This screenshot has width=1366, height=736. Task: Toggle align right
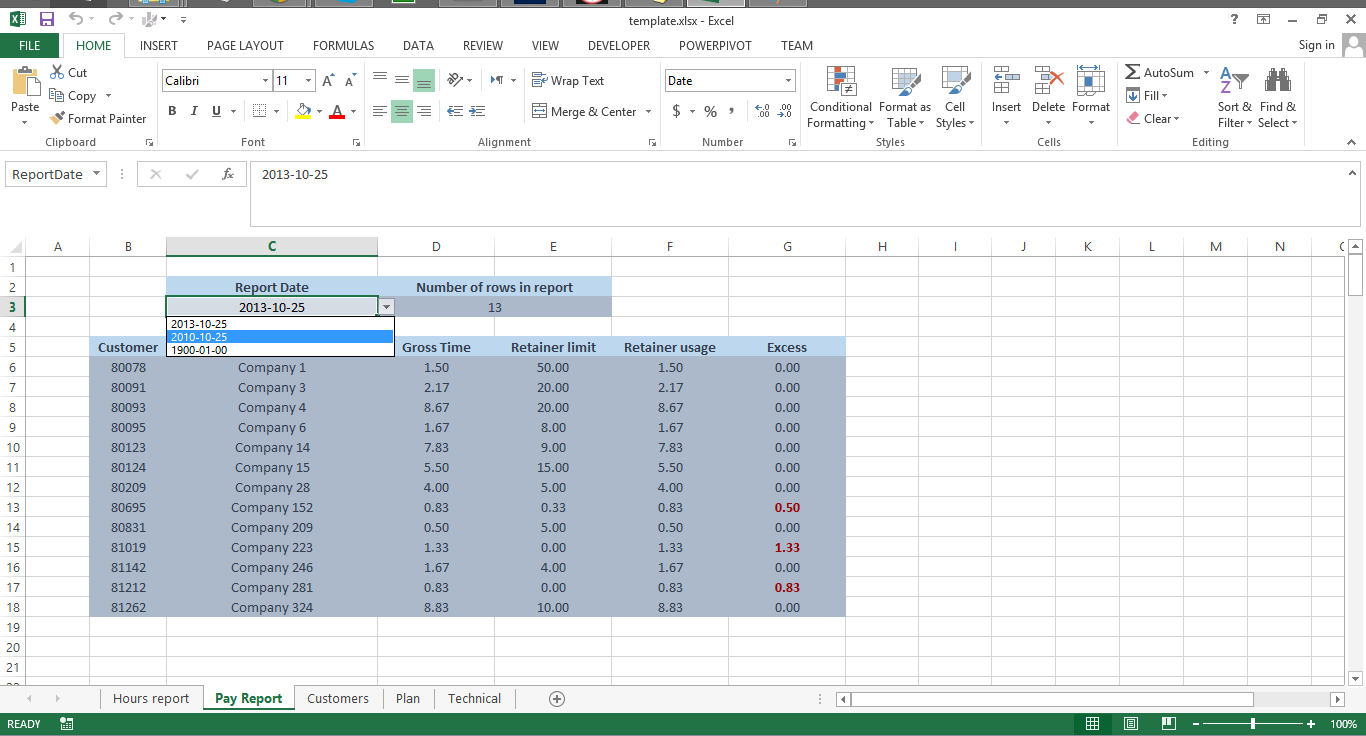(424, 111)
